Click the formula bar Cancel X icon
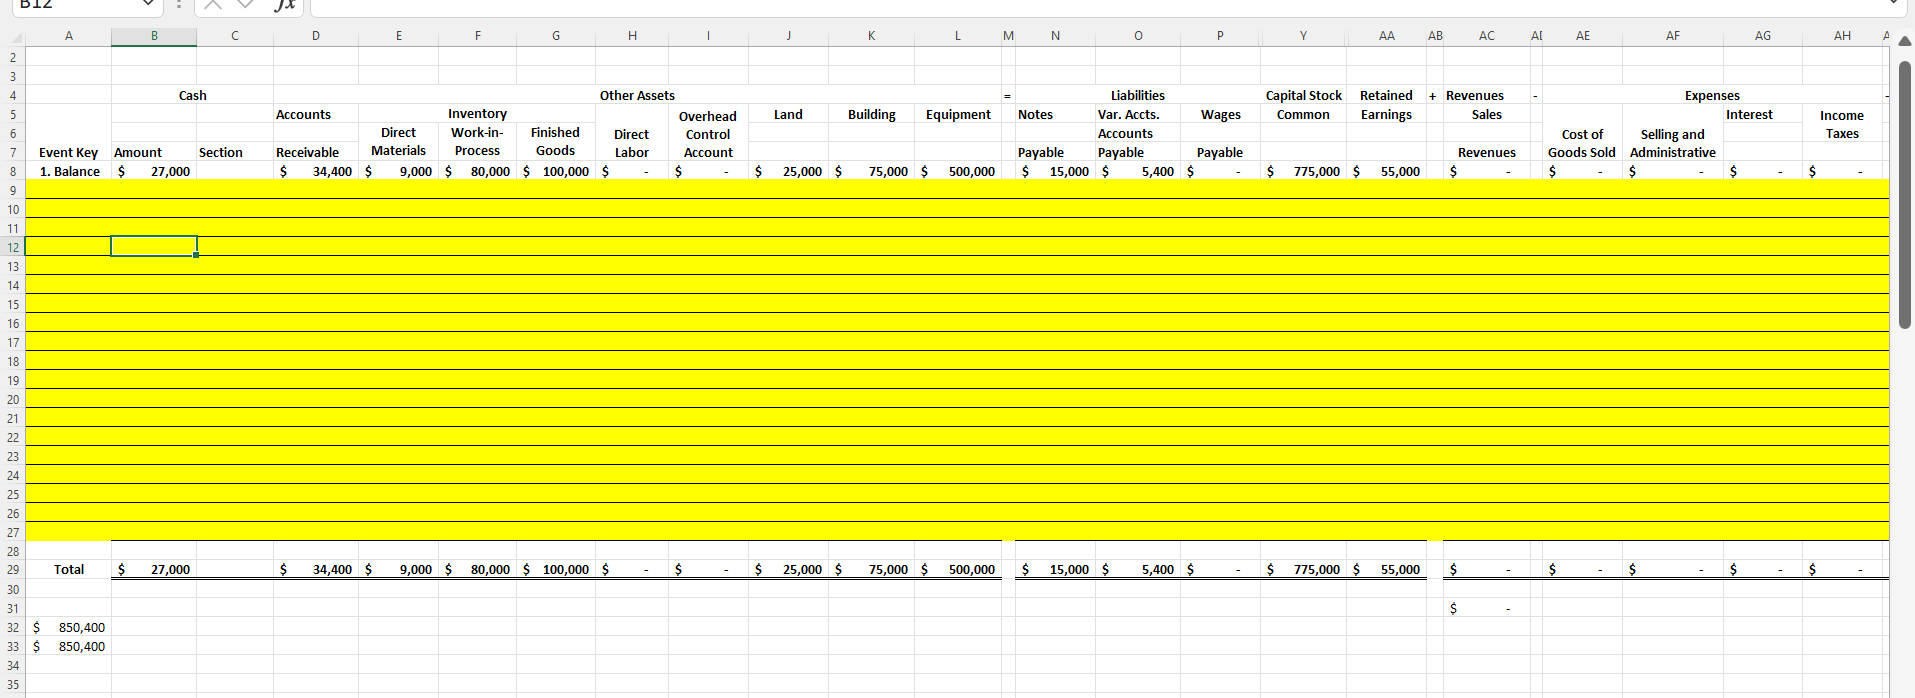 tap(212, 4)
